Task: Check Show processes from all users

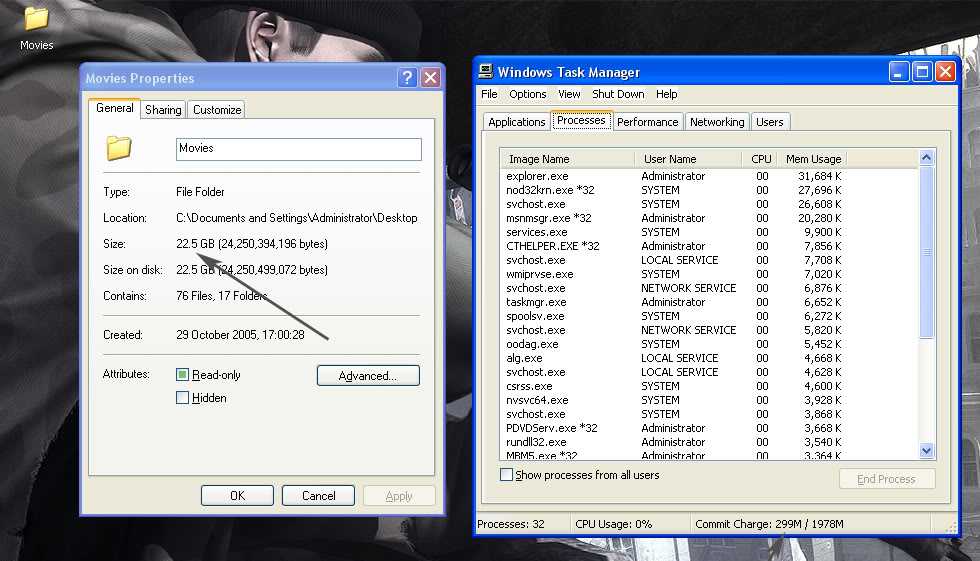Action: pos(506,475)
